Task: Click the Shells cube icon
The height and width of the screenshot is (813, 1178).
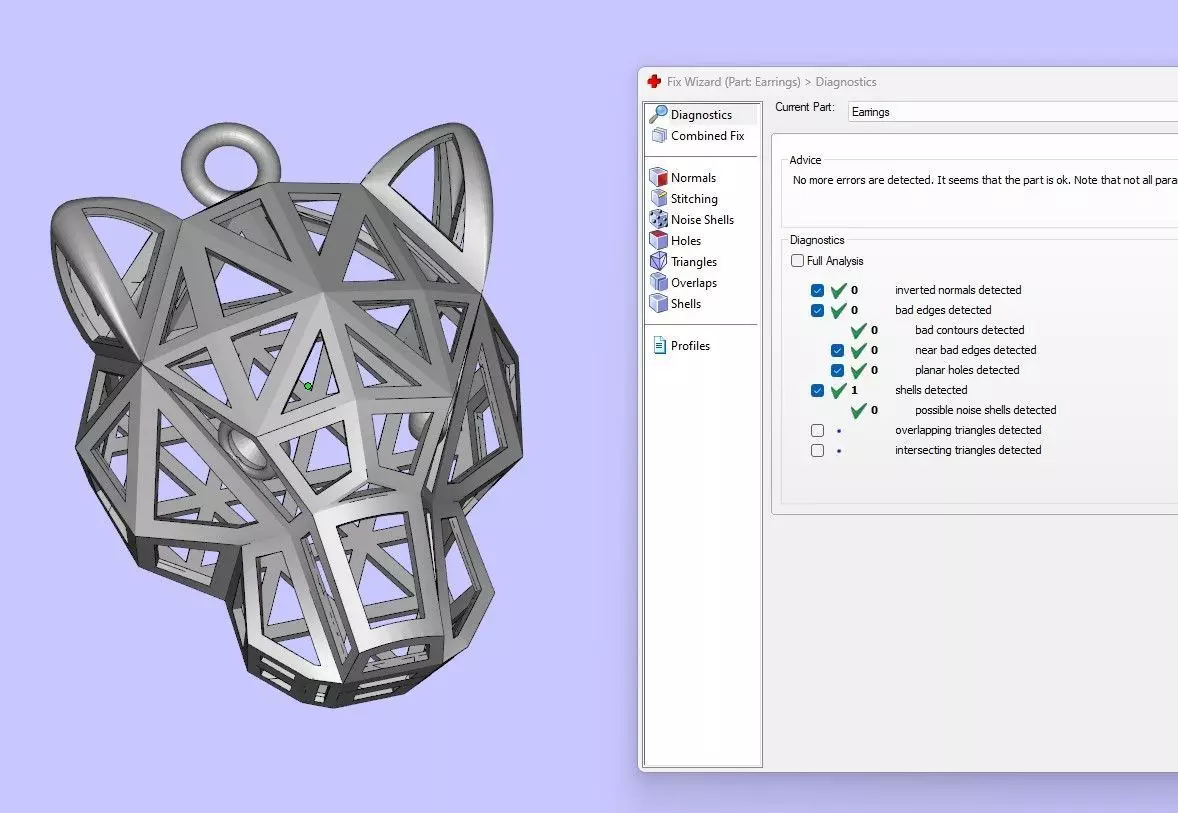Action: click(659, 304)
